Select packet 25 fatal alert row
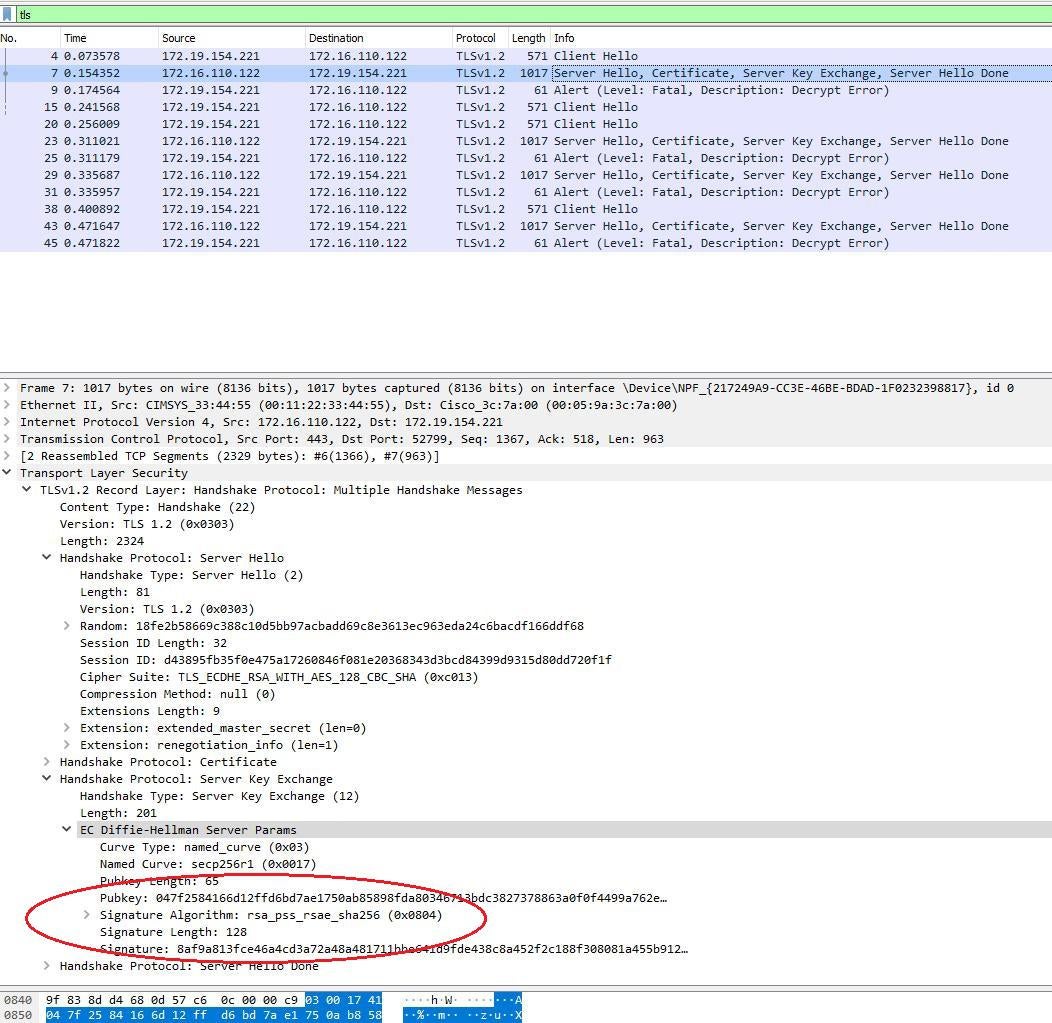The width and height of the screenshot is (1052, 1023). click(526, 158)
